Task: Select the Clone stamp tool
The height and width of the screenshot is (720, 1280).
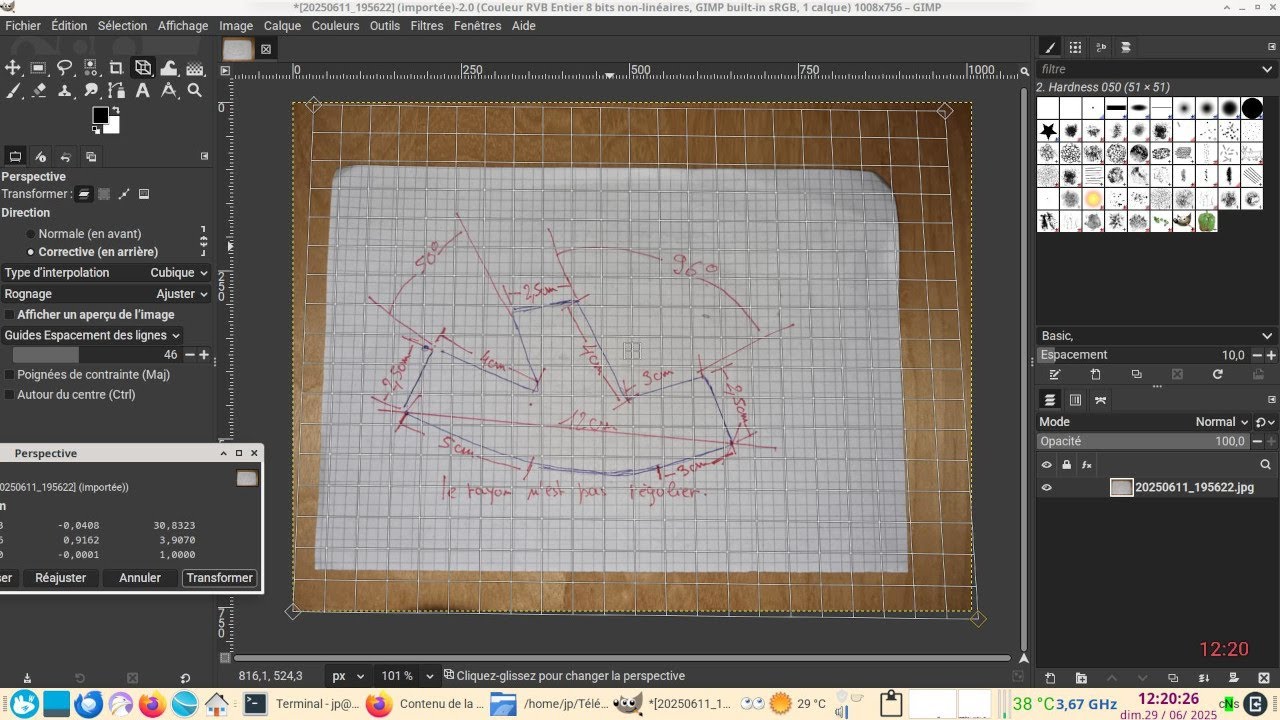Action: (x=65, y=90)
